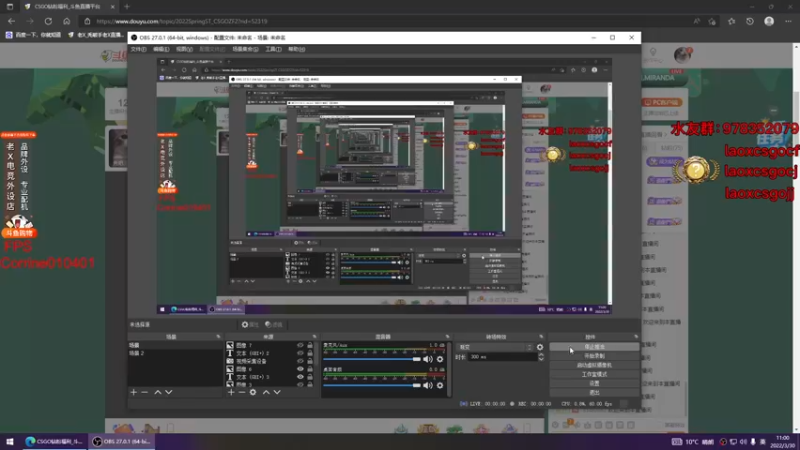Open 麦克风/Aux audio settings gear
This screenshot has width=800, height=450.
[440, 359]
